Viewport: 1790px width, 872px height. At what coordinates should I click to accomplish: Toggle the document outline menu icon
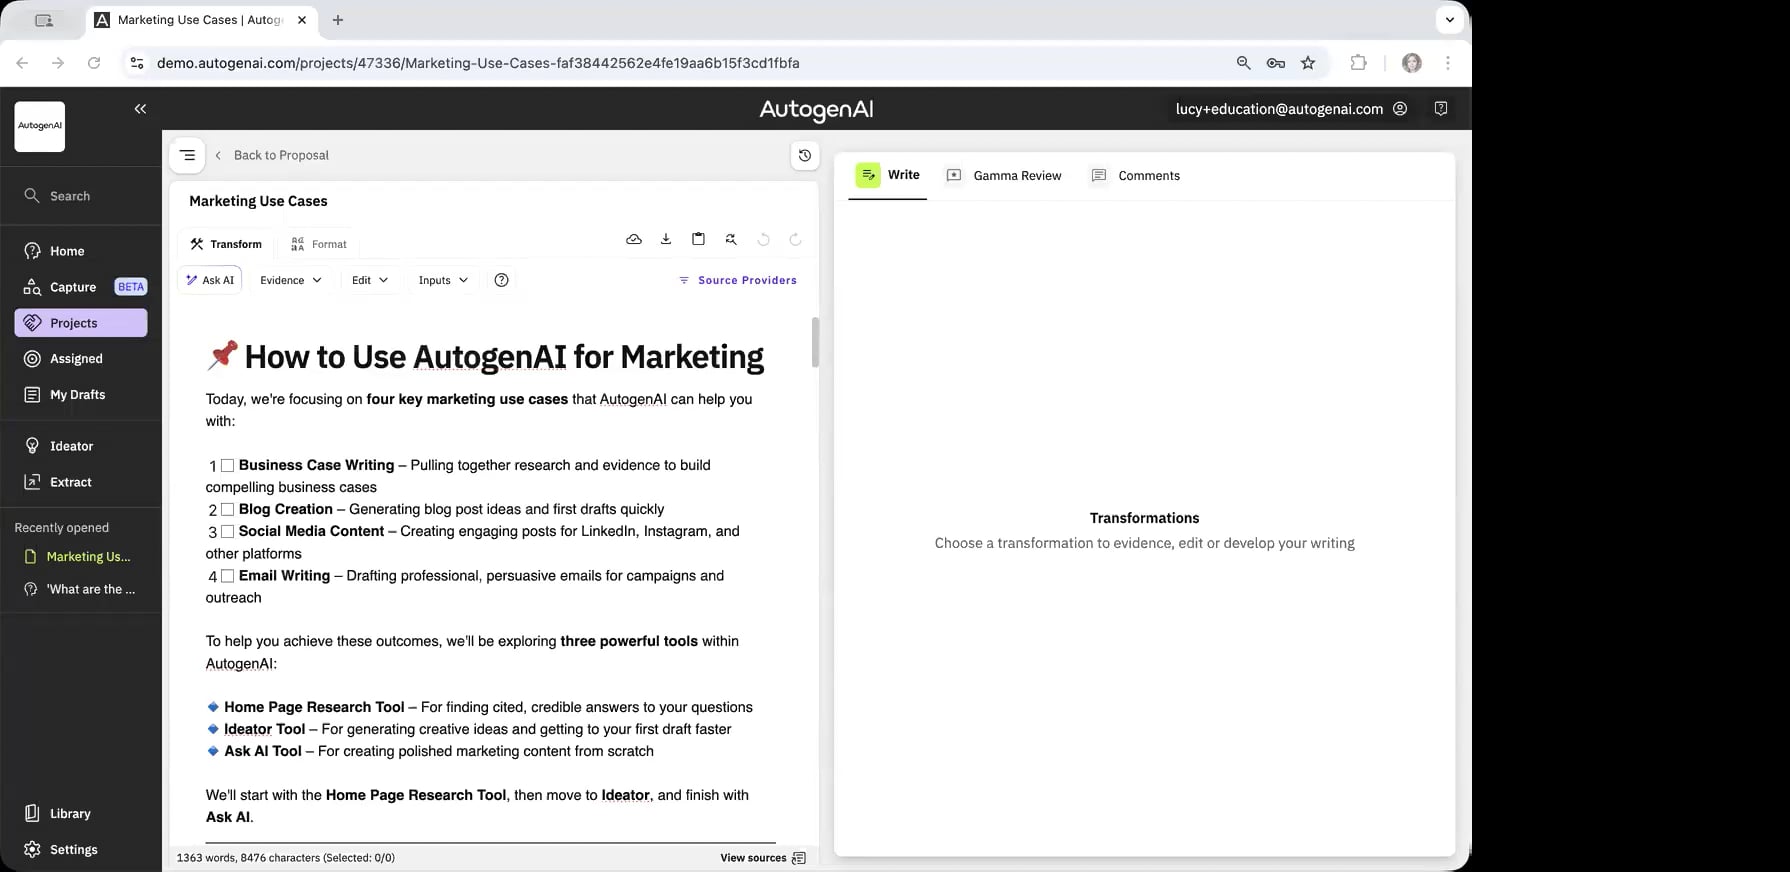pyautogui.click(x=187, y=155)
